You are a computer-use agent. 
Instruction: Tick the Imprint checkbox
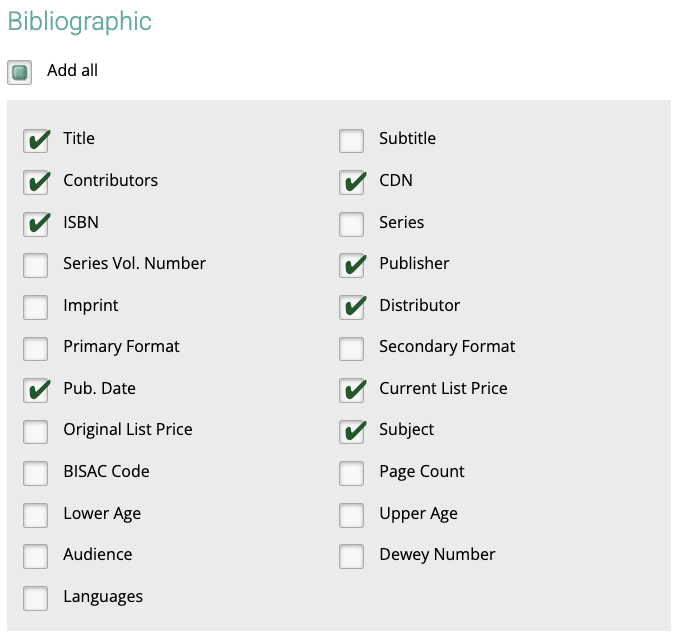35,307
